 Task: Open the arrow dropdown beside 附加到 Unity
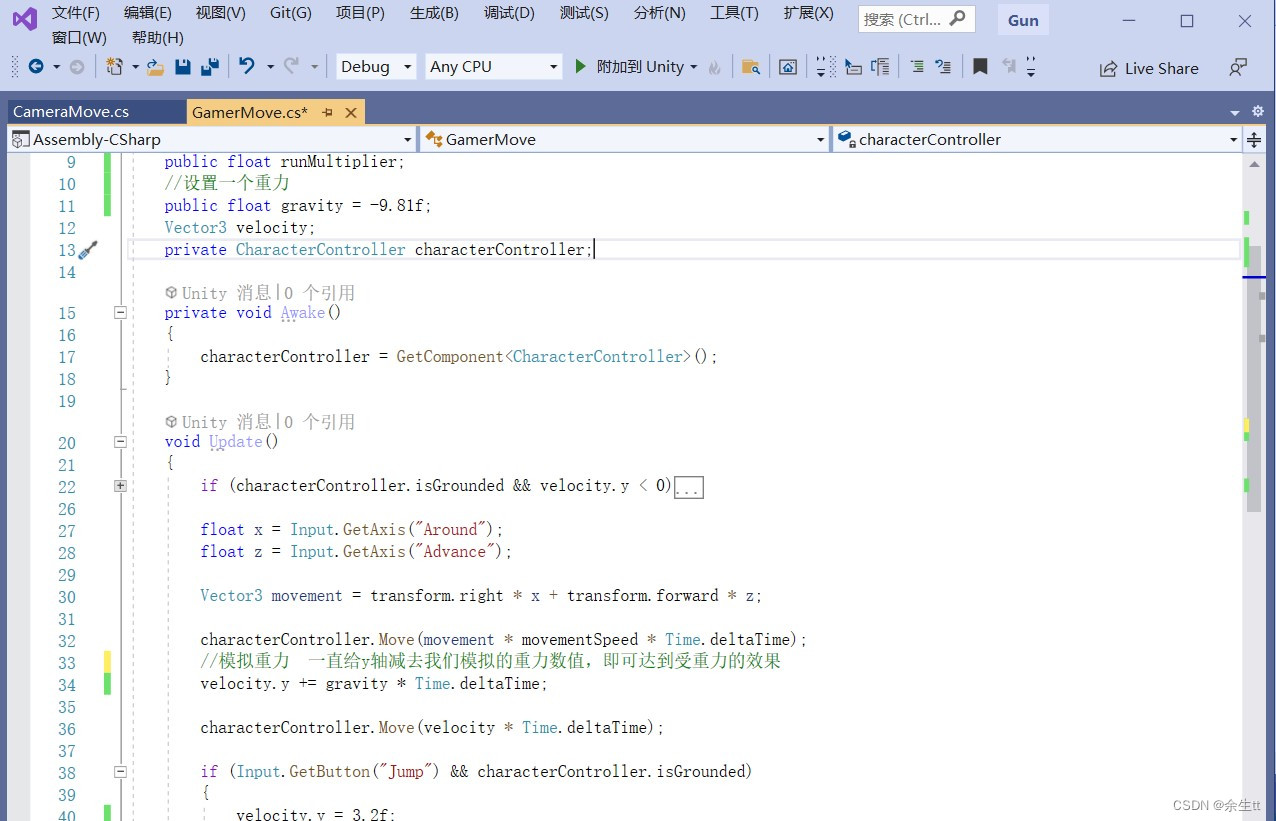coord(694,67)
